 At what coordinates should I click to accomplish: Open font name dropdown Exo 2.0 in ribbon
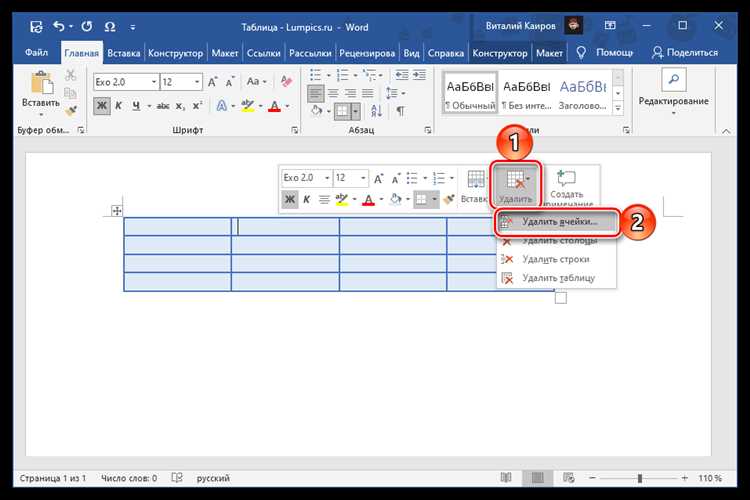(154, 82)
